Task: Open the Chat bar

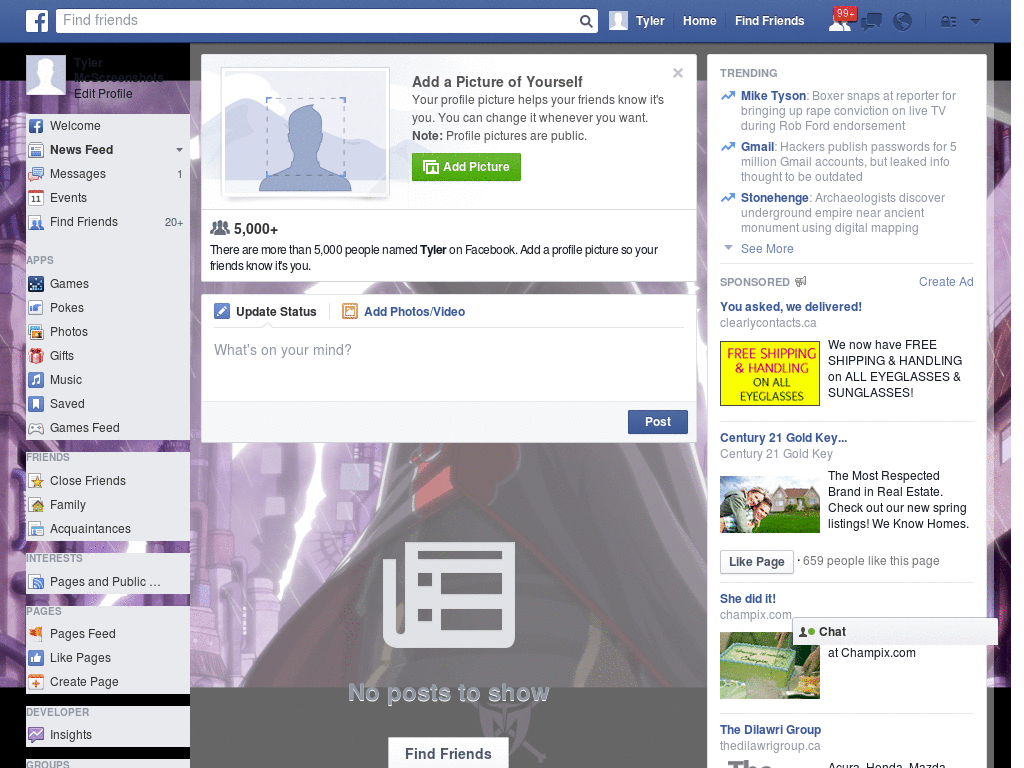Action: (x=895, y=632)
